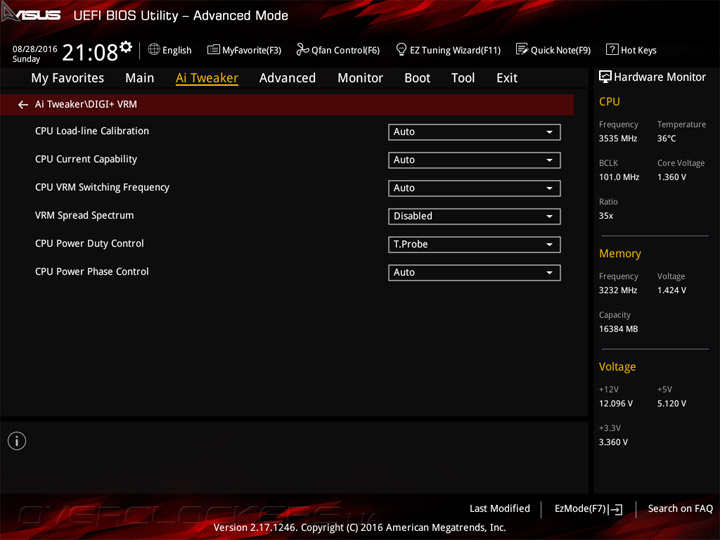This screenshot has height=540, width=720.
Task: Open Qfan Control fan icon
Action: click(302, 49)
